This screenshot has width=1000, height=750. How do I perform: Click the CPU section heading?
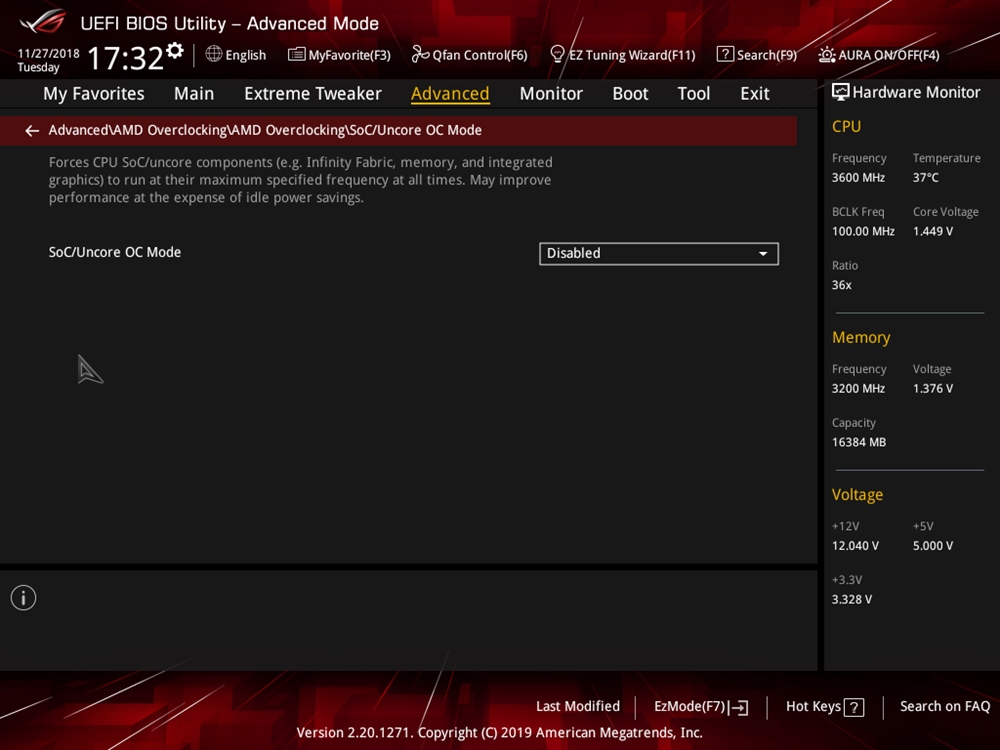coord(846,126)
